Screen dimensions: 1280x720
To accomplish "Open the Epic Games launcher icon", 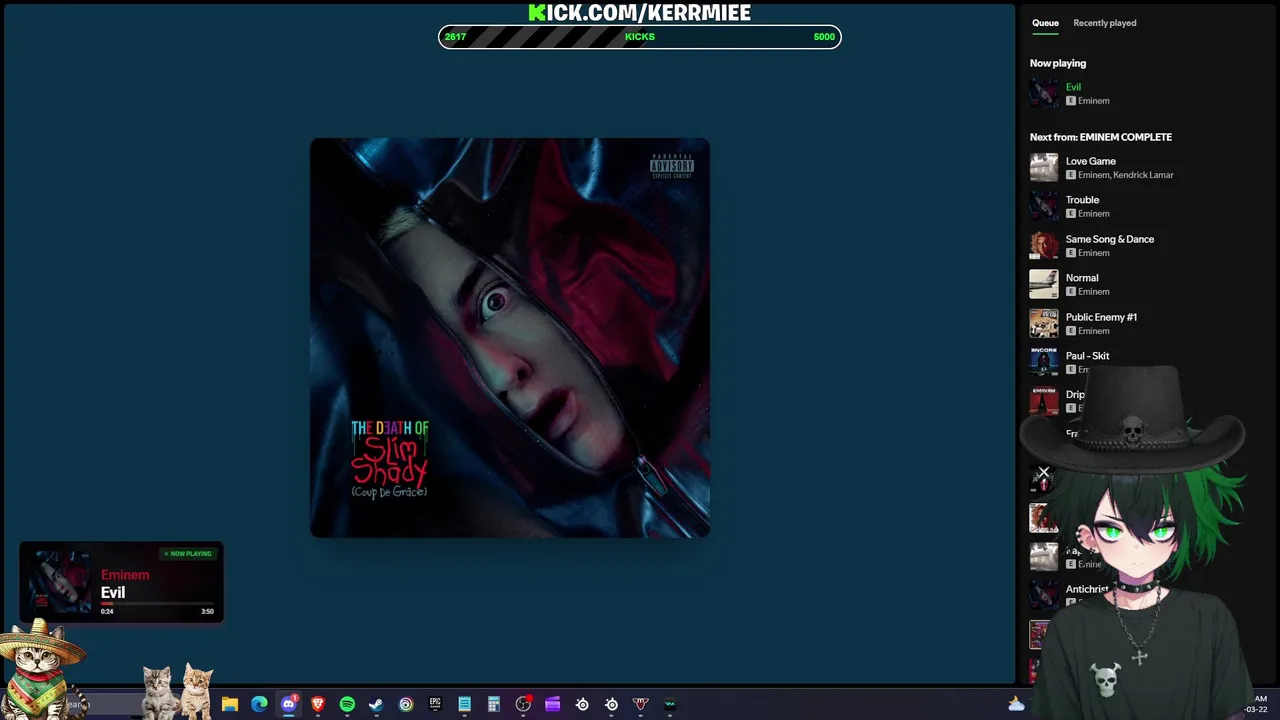I will [x=435, y=704].
